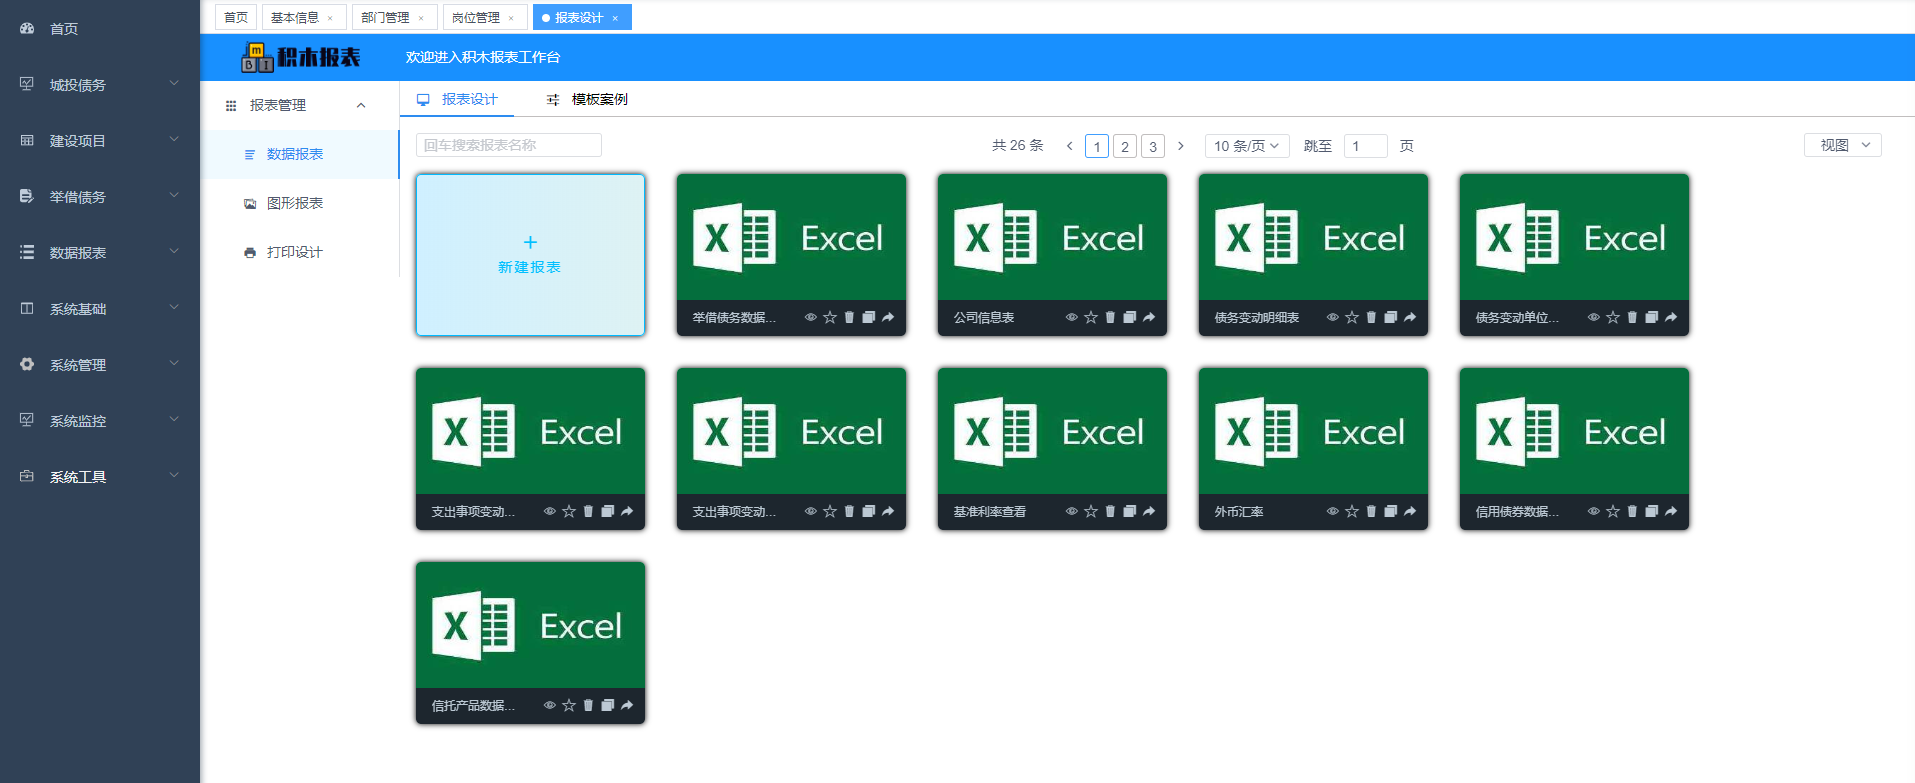
Task: Delete the 外币汇率 report
Action: tap(1371, 511)
